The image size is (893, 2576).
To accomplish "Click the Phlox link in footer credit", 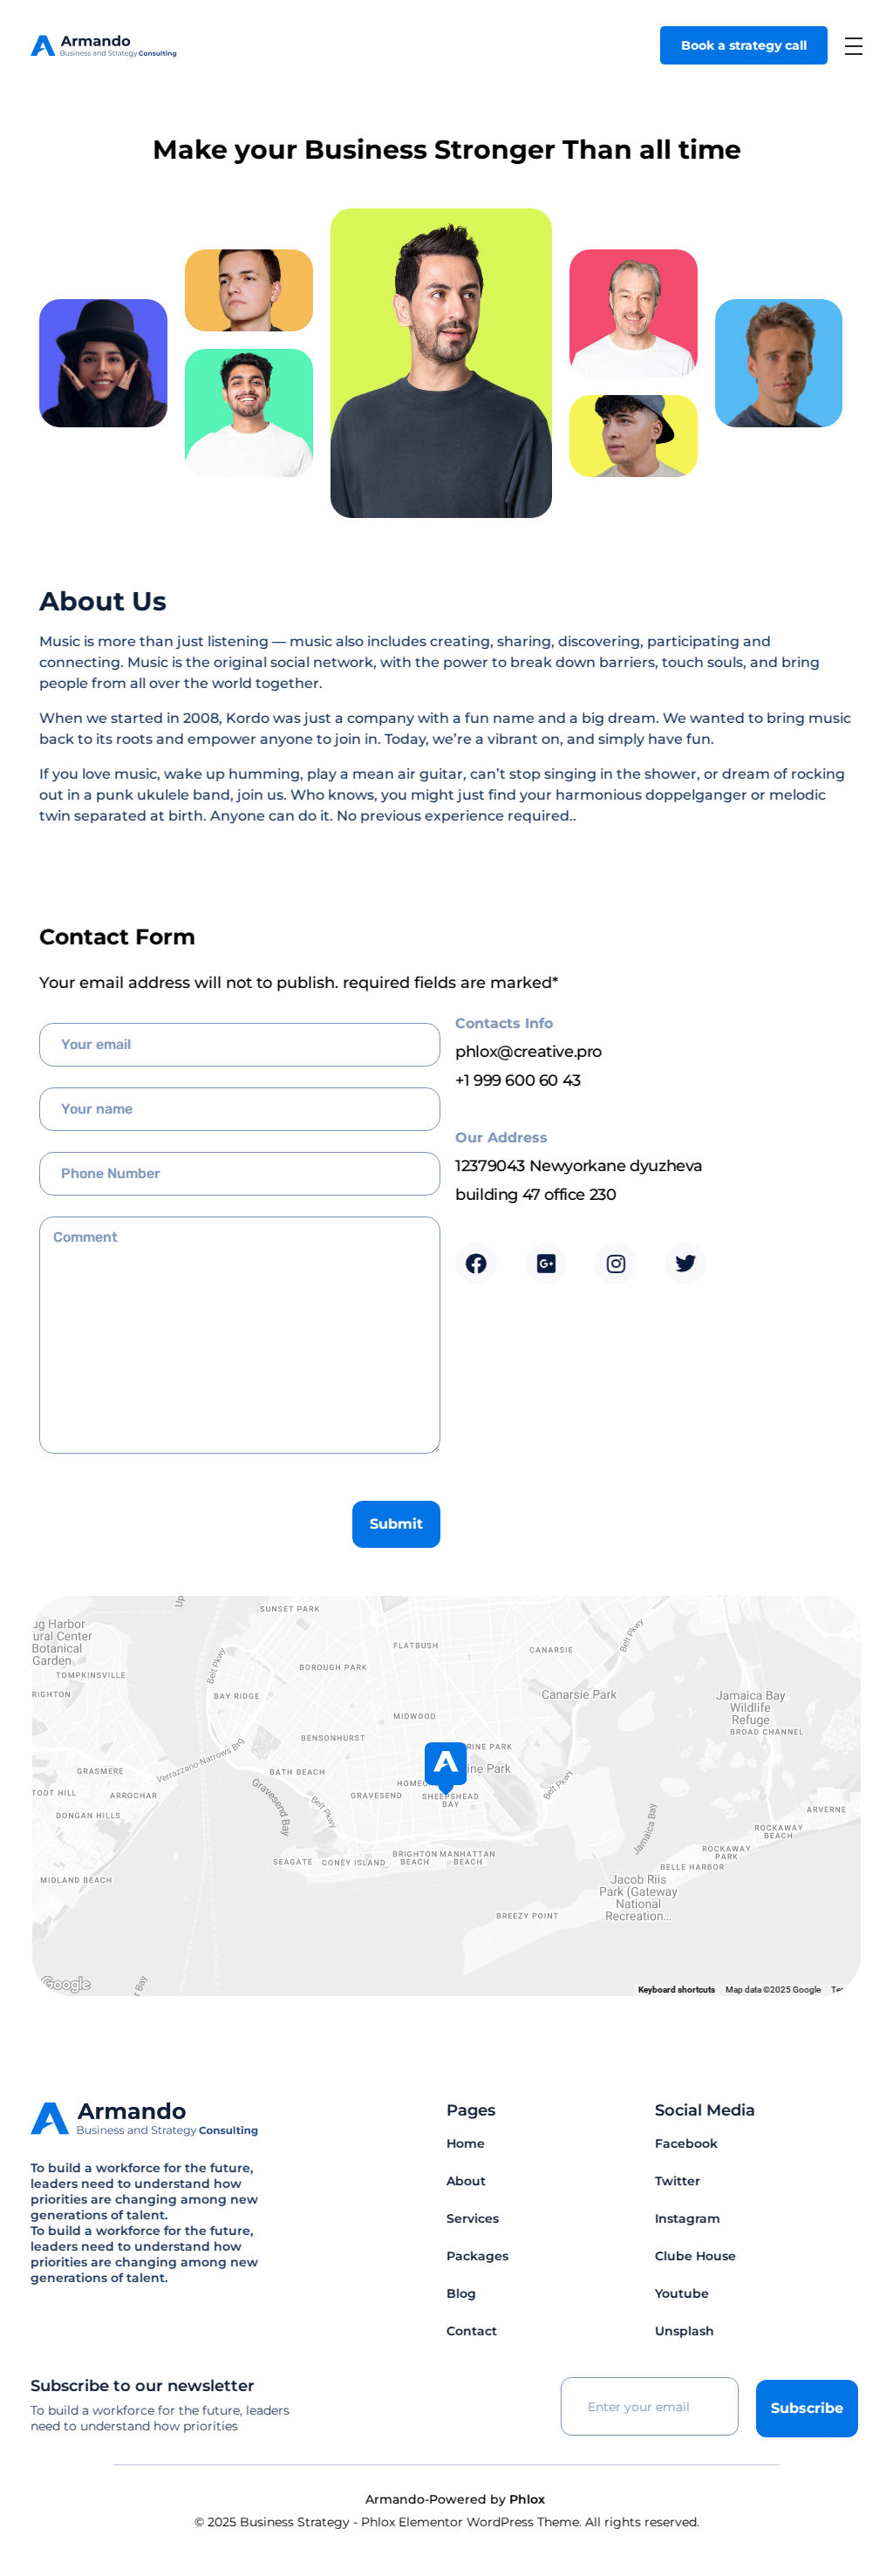I will click(527, 2499).
